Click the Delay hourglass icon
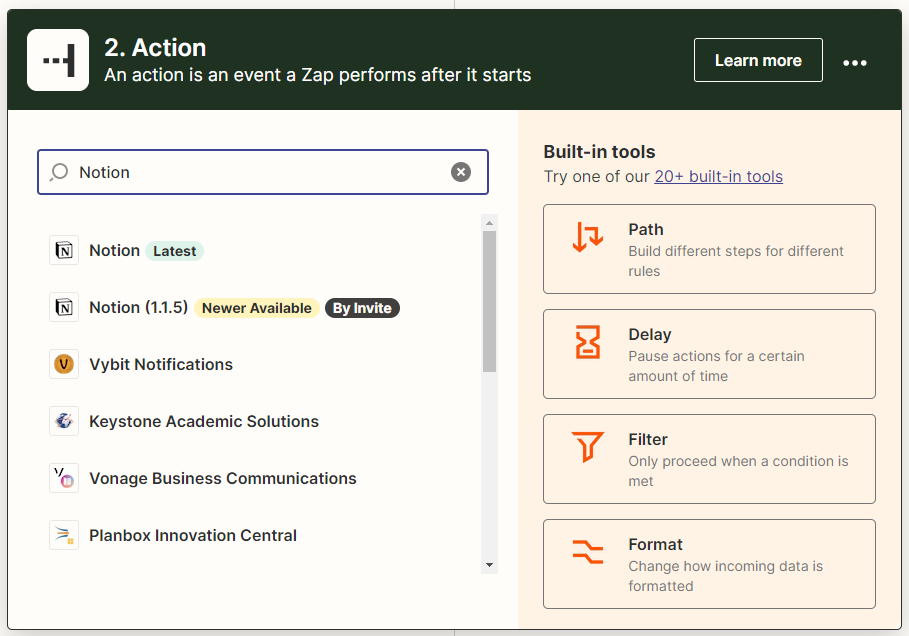This screenshot has width=909, height=636. pos(588,342)
